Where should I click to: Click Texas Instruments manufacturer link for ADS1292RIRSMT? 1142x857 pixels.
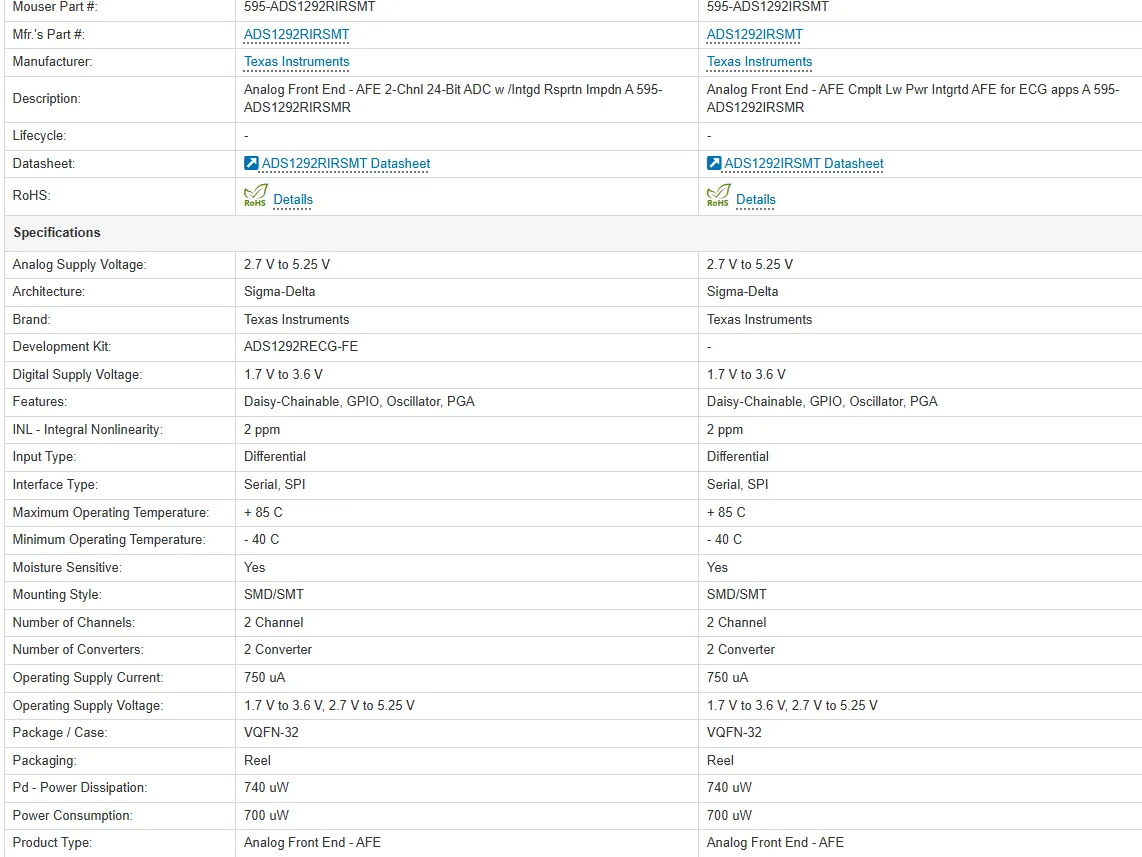[296, 62]
